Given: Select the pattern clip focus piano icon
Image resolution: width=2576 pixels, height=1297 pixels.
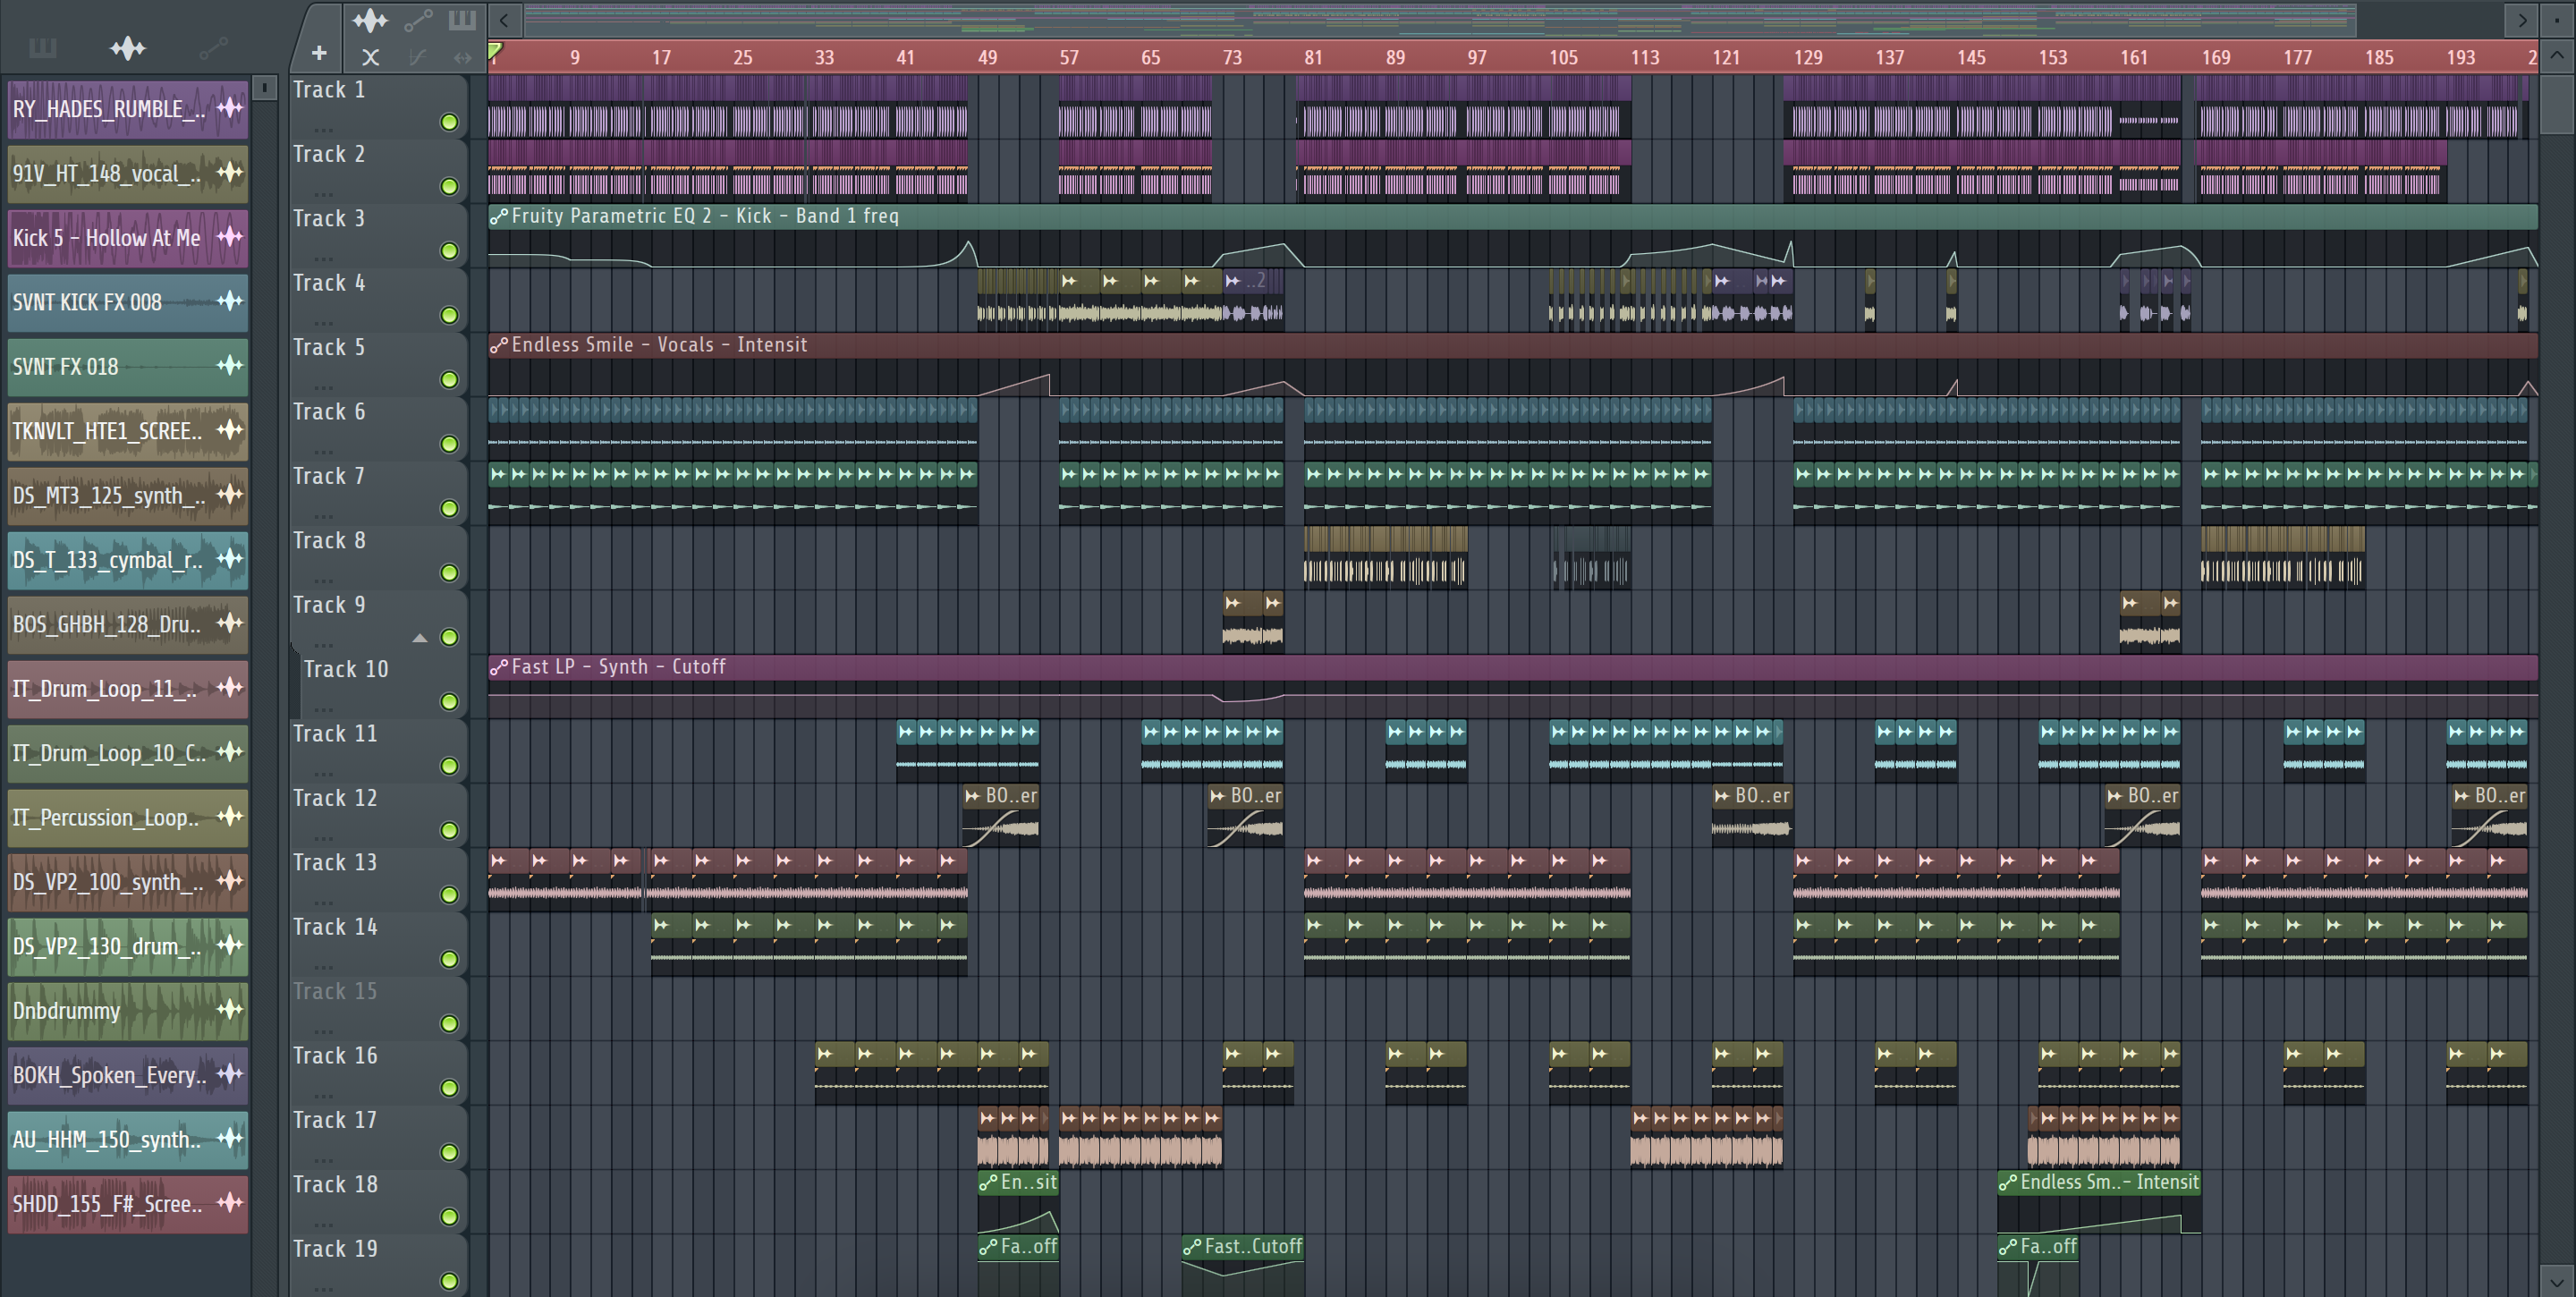Looking at the screenshot, I should click(x=462, y=19).
